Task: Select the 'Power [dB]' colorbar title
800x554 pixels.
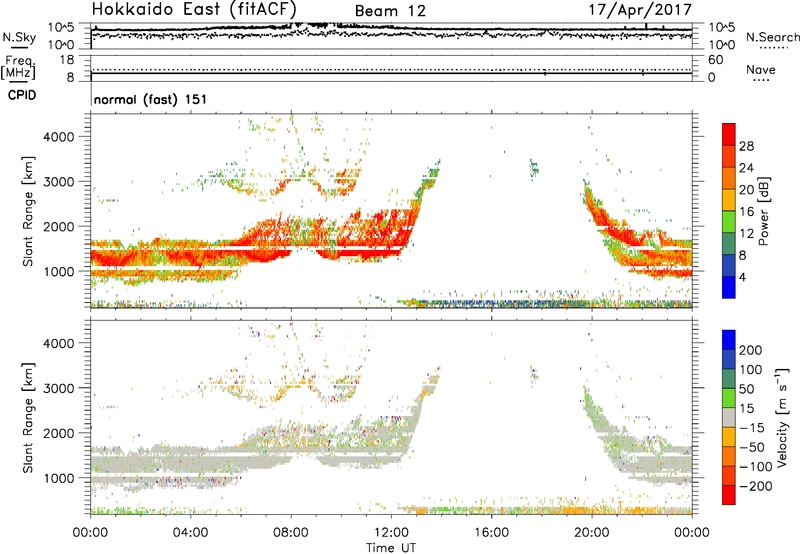Action: click(x=763, y=211)
